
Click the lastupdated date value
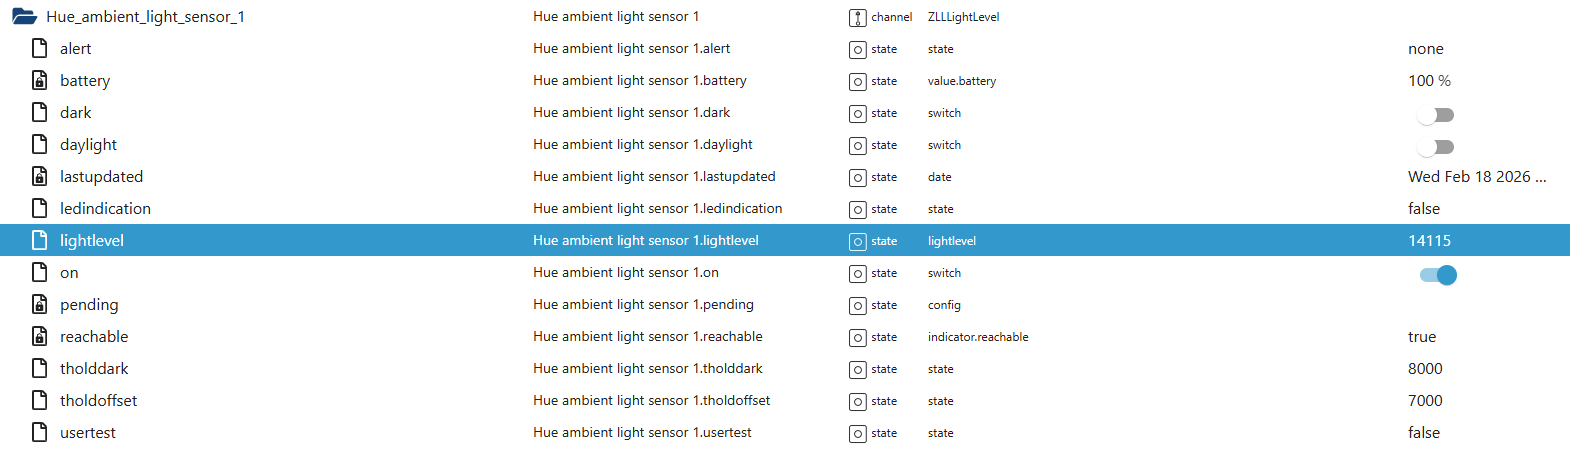(x=1476, y=177)
